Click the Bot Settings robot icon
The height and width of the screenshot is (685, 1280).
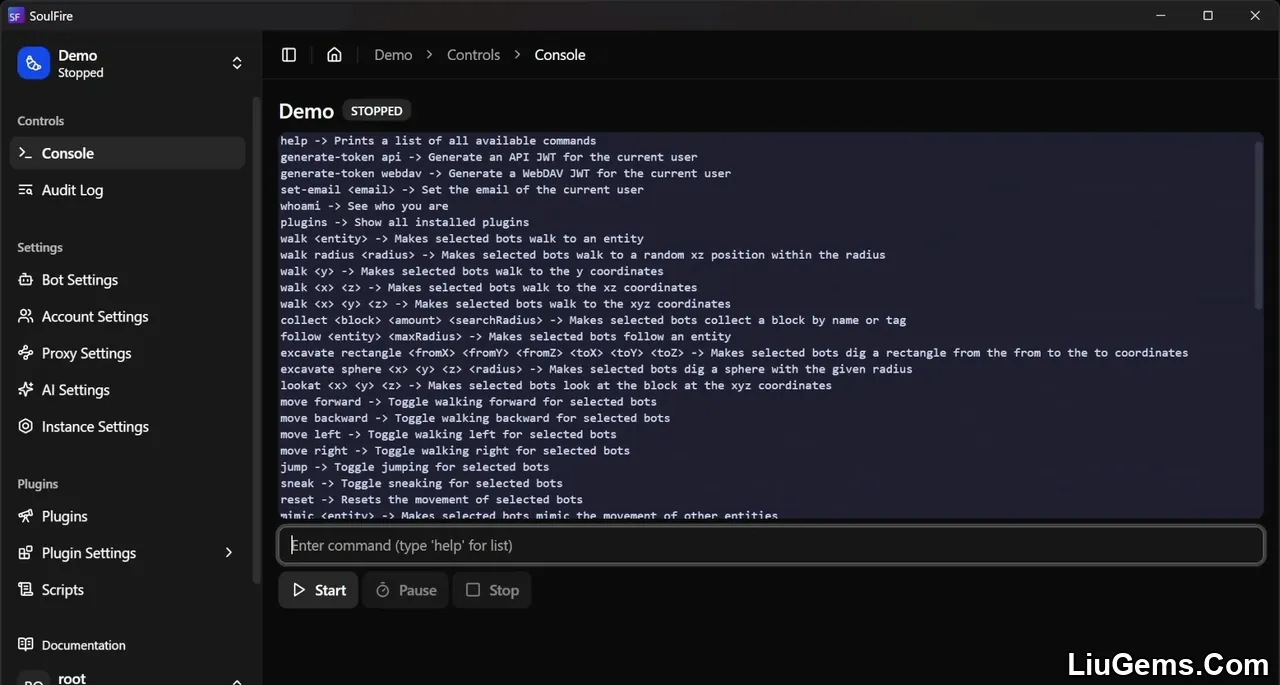[26, 280]
